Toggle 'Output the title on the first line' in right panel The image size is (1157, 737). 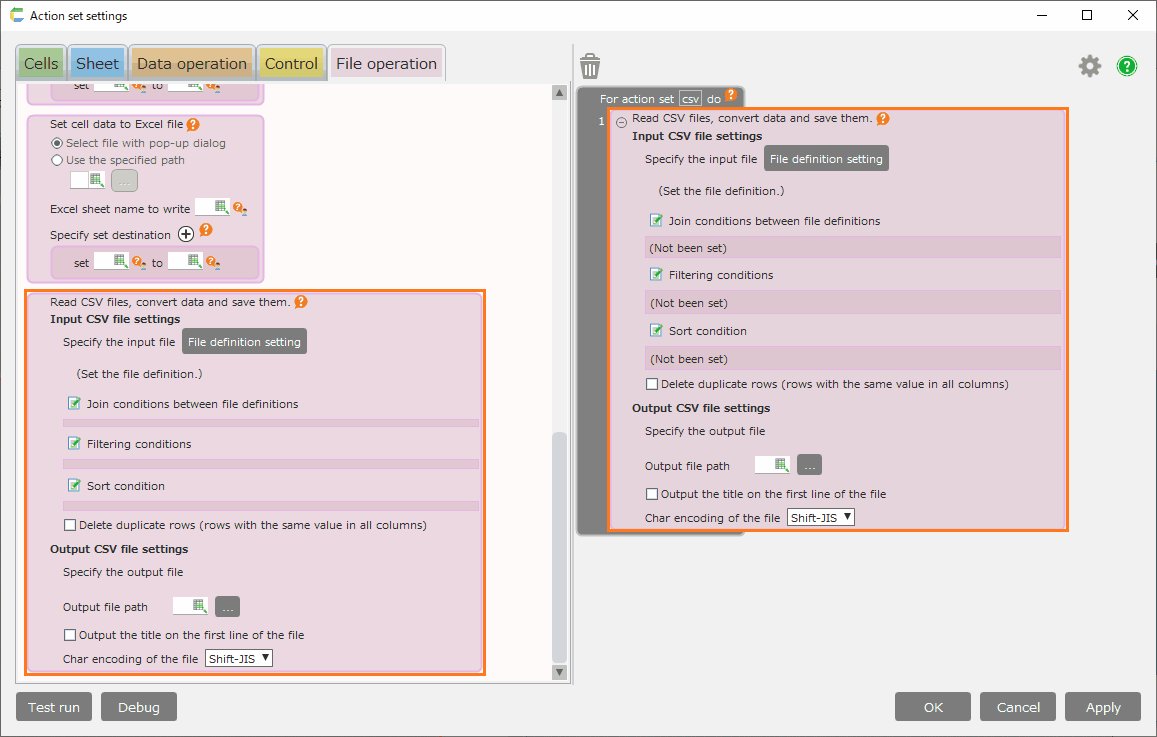coord(652,494)
